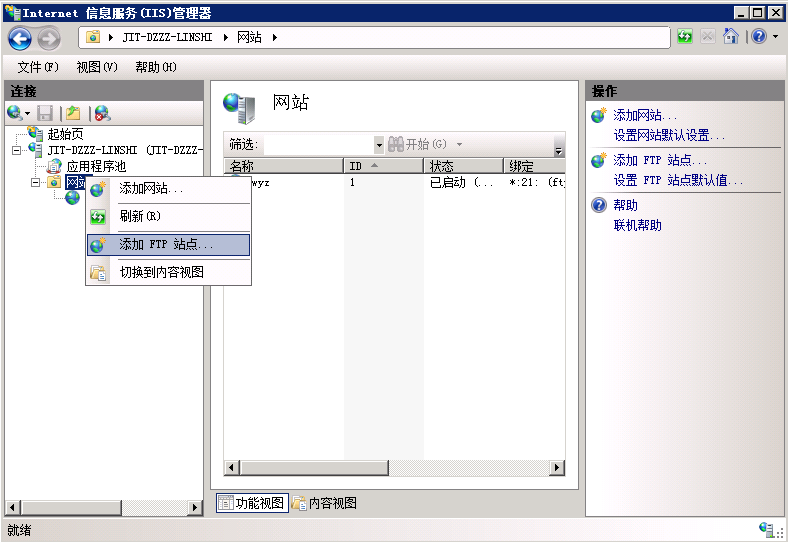
Task: Collapse the JIT-DZZZ-LINSHI server node
Action: coord(17,150)
